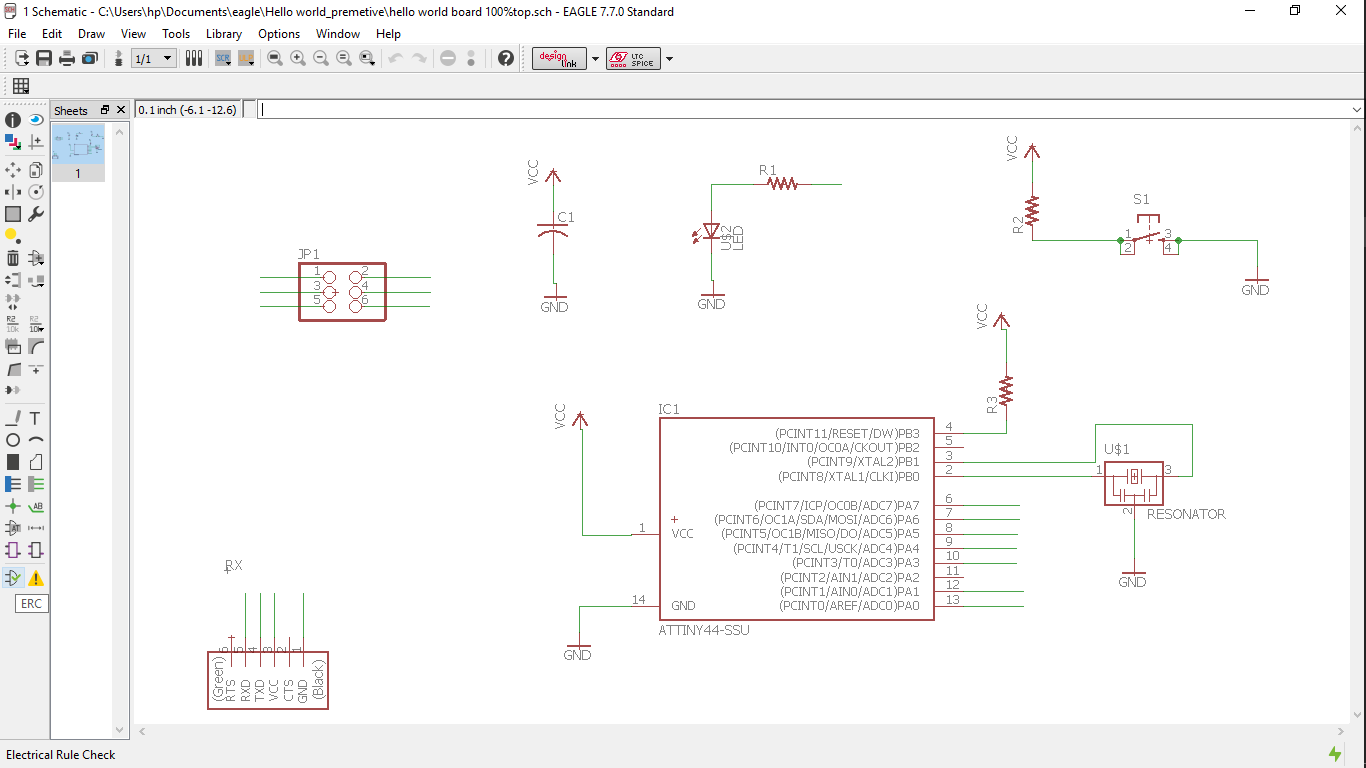The image size is (1366, 768).
Task: Open the View menu
Action: [133, 34]
